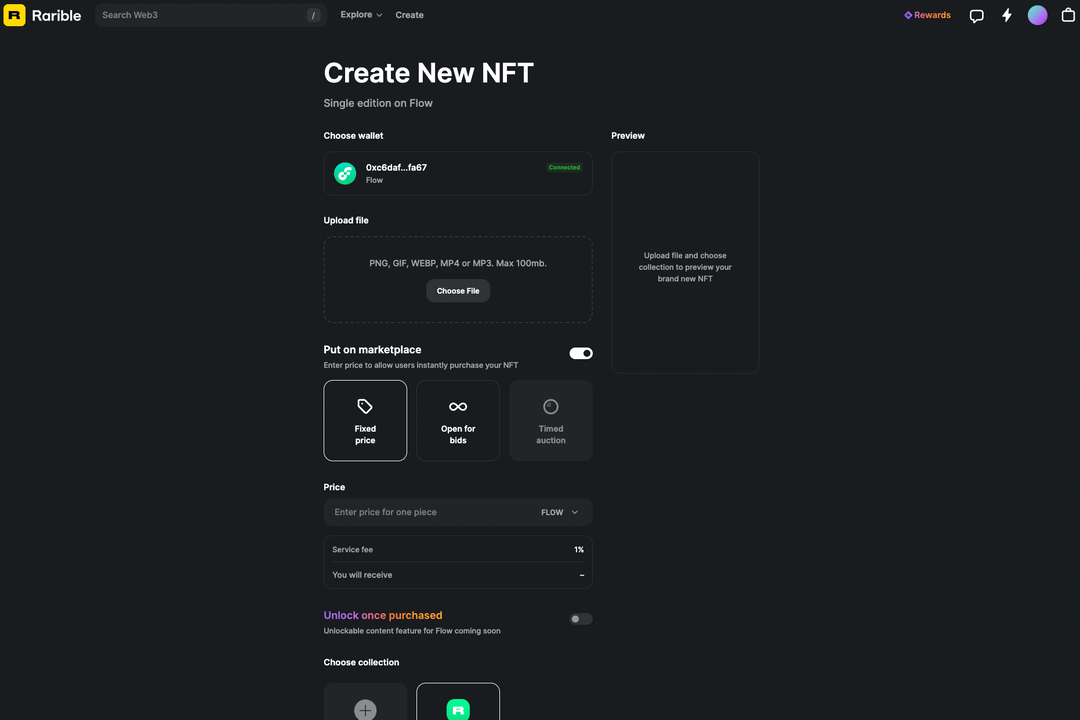Expand the Explore menu
This screenshot has width=1080, height=720.
[361, 15]
